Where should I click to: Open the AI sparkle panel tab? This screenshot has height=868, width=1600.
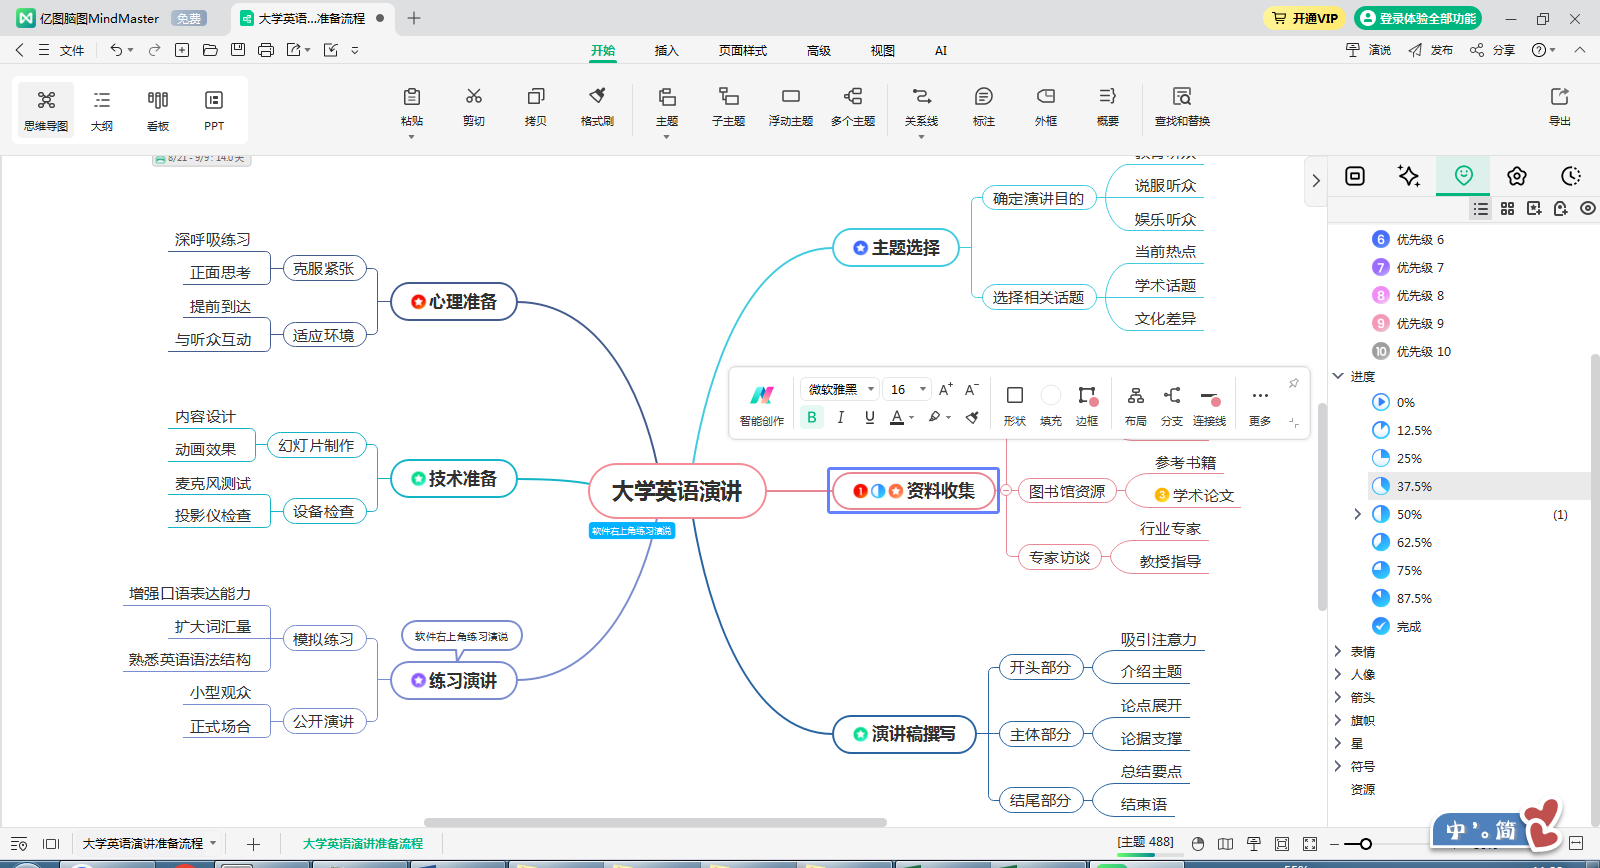click(1409, 176)
